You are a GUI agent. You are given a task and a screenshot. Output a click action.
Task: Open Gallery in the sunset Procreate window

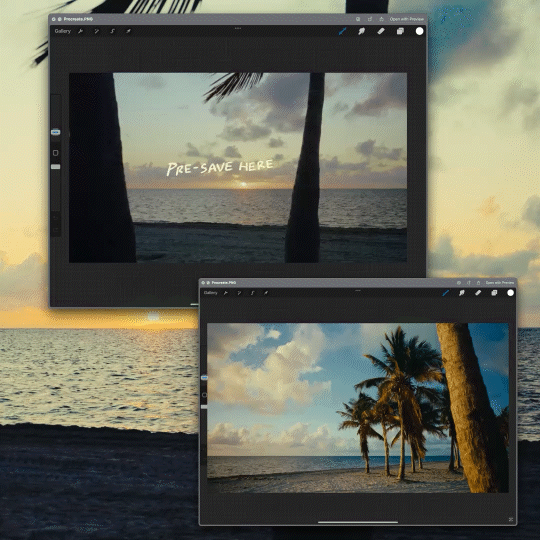[62, 31]
